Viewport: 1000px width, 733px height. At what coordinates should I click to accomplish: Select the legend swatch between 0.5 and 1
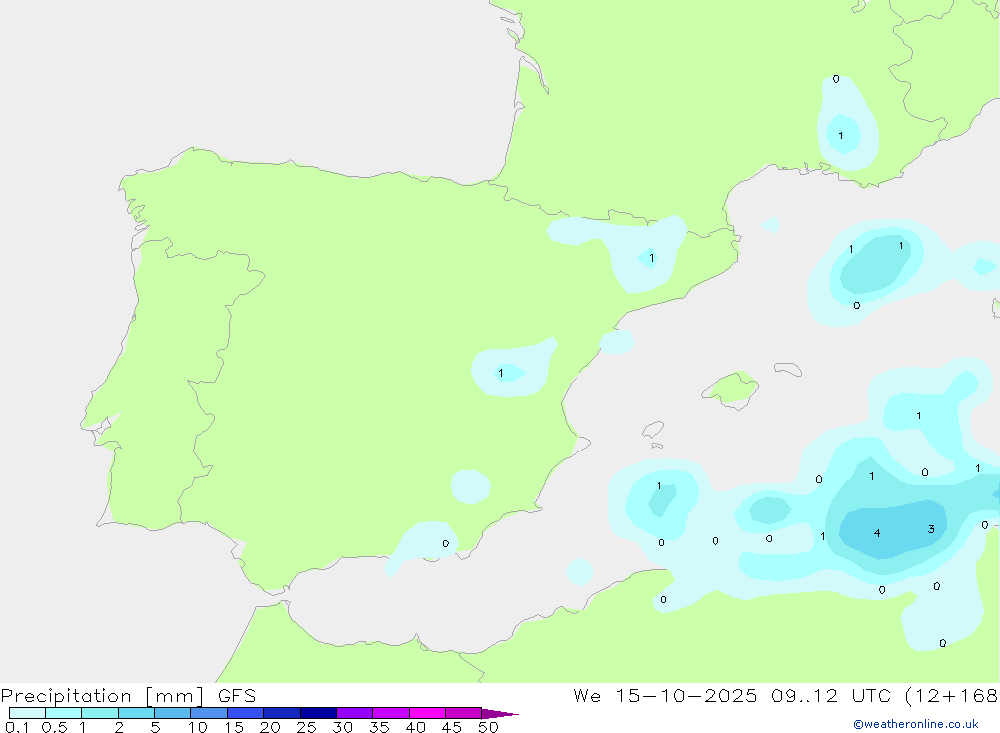click(63, 713)
